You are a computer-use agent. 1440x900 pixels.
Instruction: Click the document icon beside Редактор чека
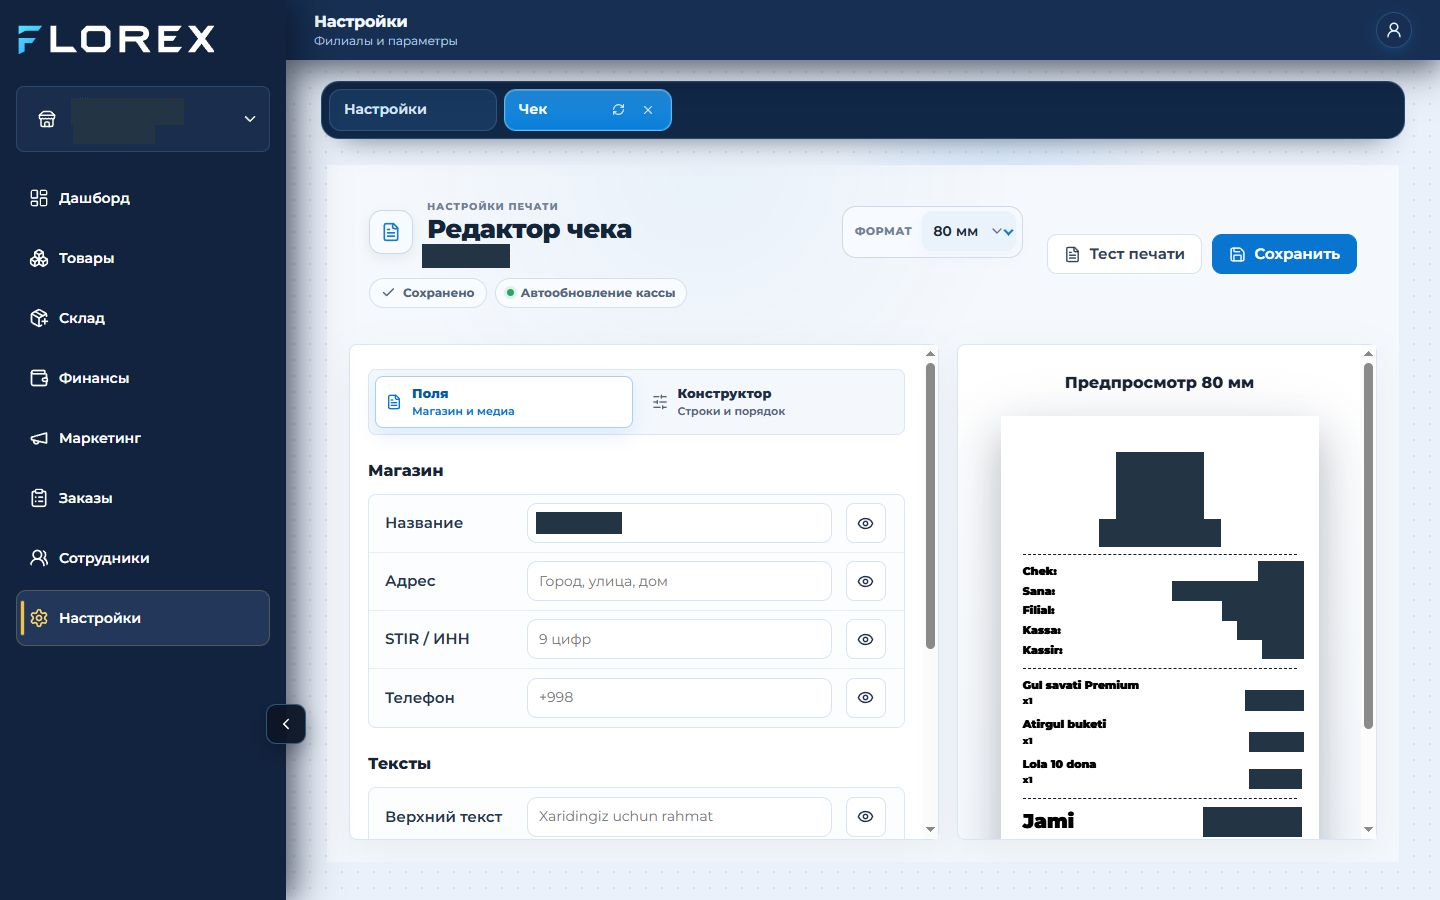pos(391,232)
